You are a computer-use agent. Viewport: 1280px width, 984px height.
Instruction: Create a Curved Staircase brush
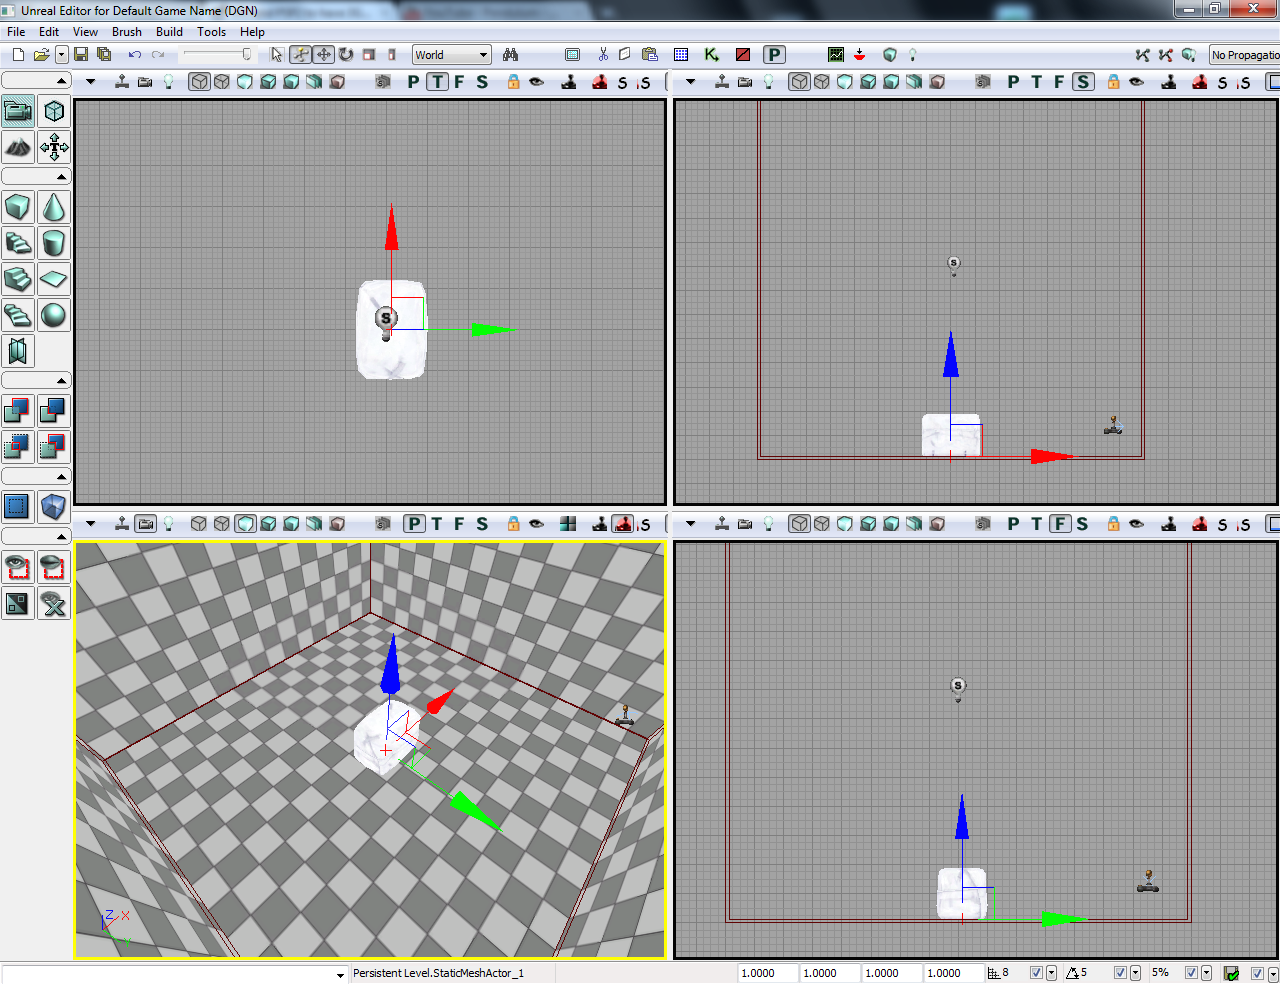coord(18,243)
